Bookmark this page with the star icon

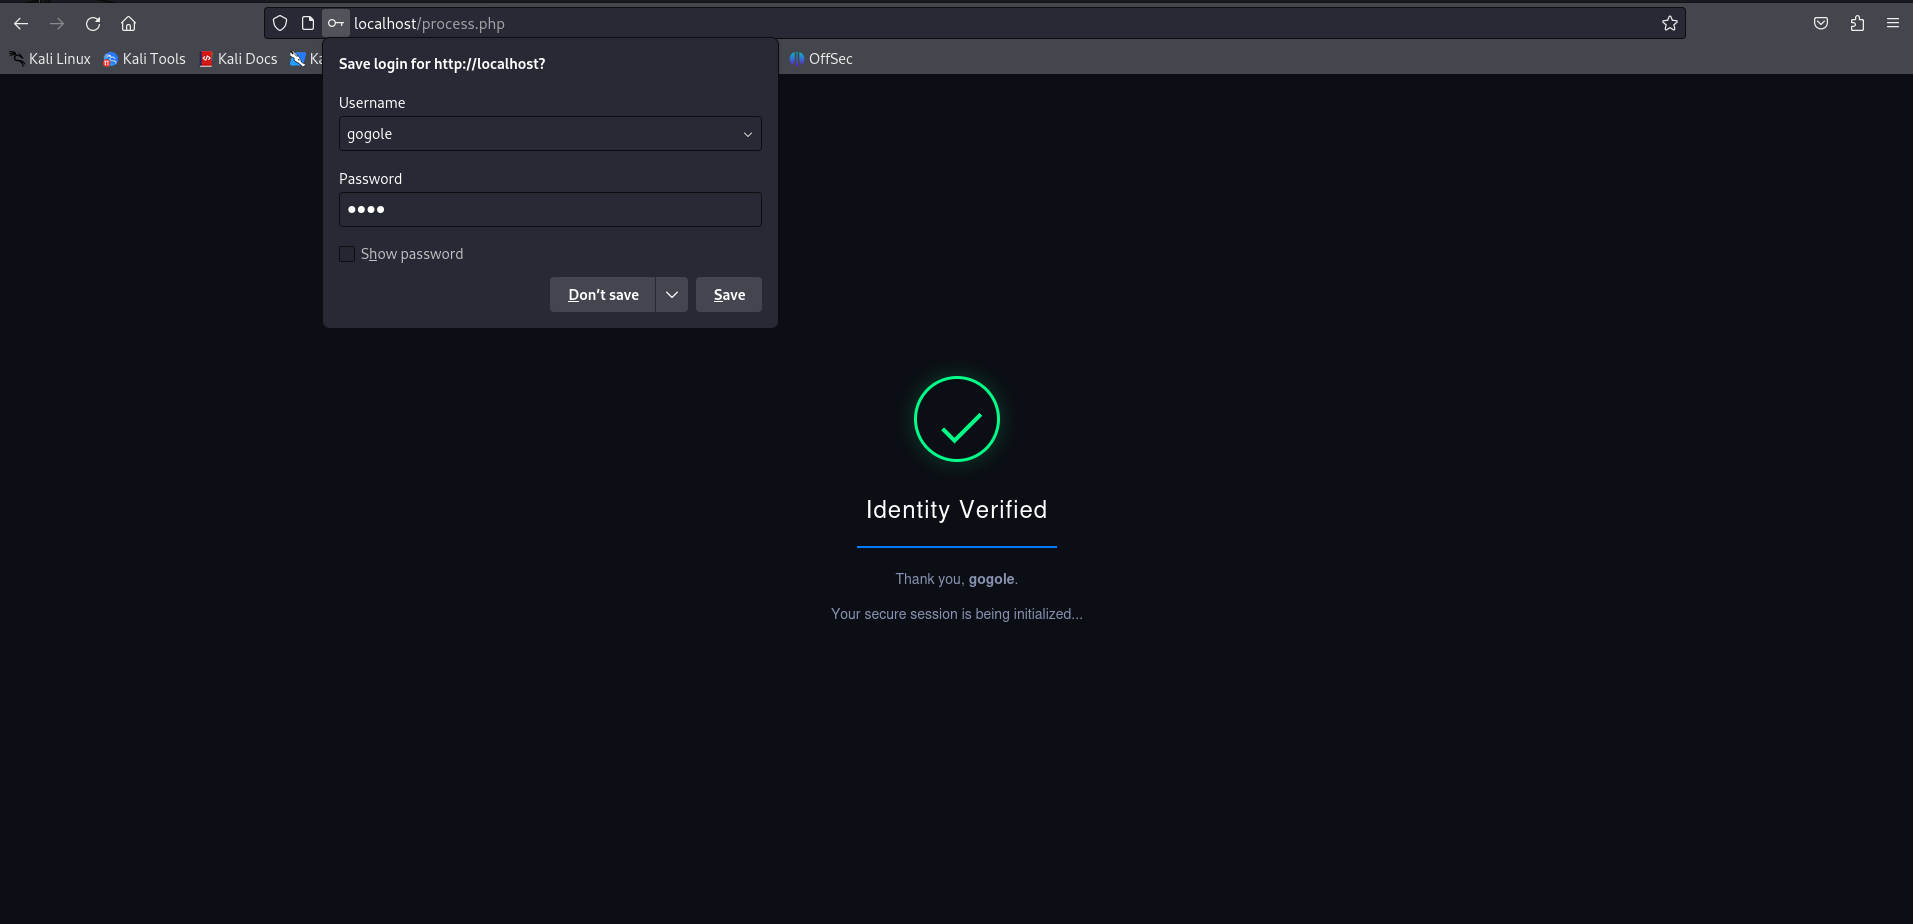click(x=1669, y=23)
